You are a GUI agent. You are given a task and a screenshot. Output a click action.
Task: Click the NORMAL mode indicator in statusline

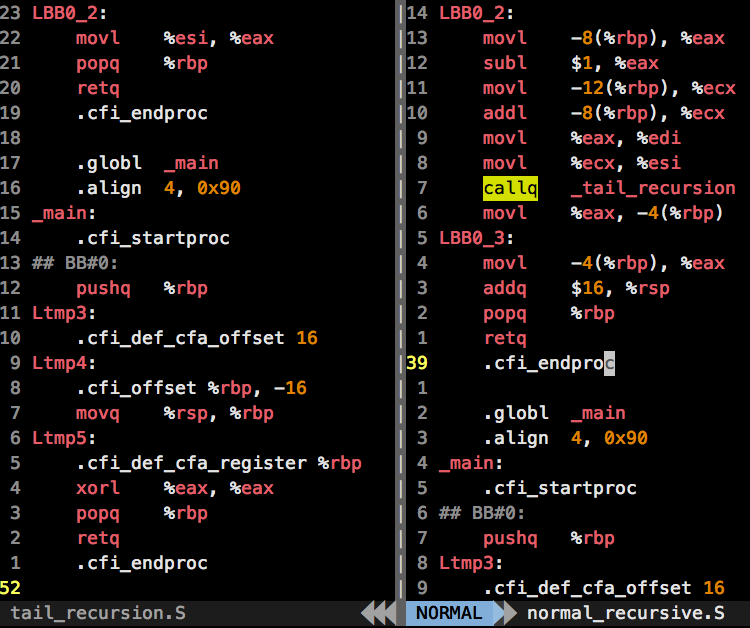(449, 613)
